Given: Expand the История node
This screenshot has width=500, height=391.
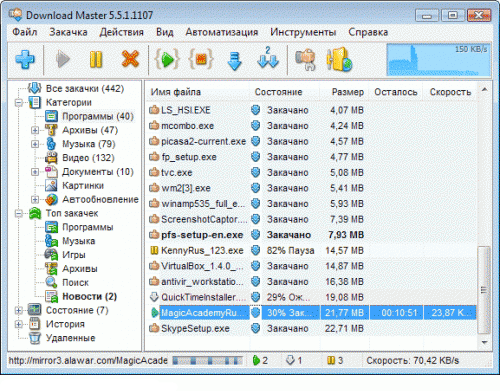Looking at the screenshot, I should coord(19,324).
